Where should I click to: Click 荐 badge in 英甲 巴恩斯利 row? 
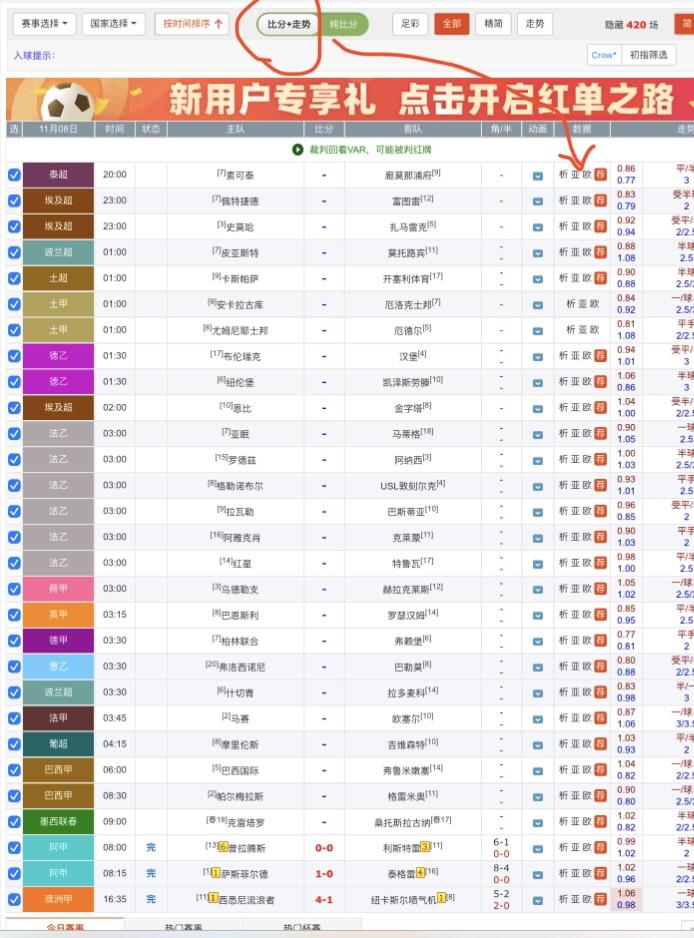(x=600, y=614)
